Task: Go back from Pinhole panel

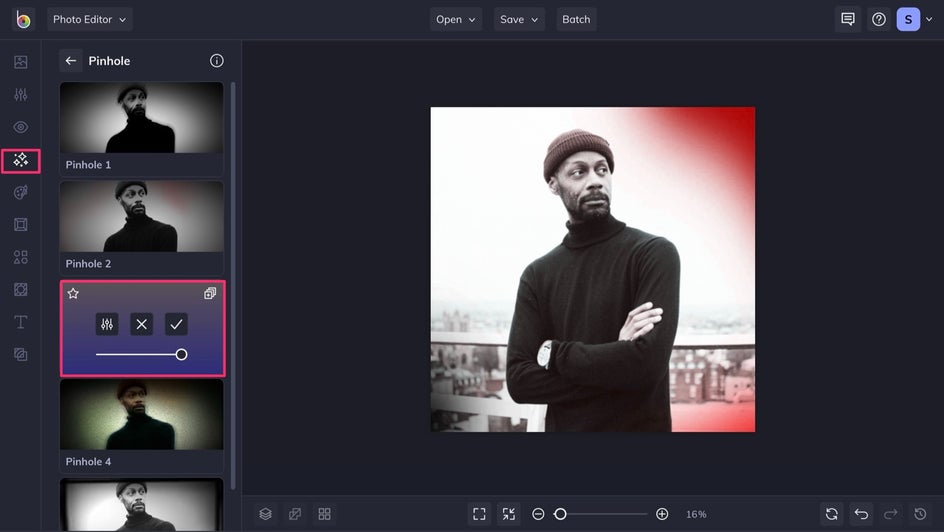Action: [x=71, y=61]
